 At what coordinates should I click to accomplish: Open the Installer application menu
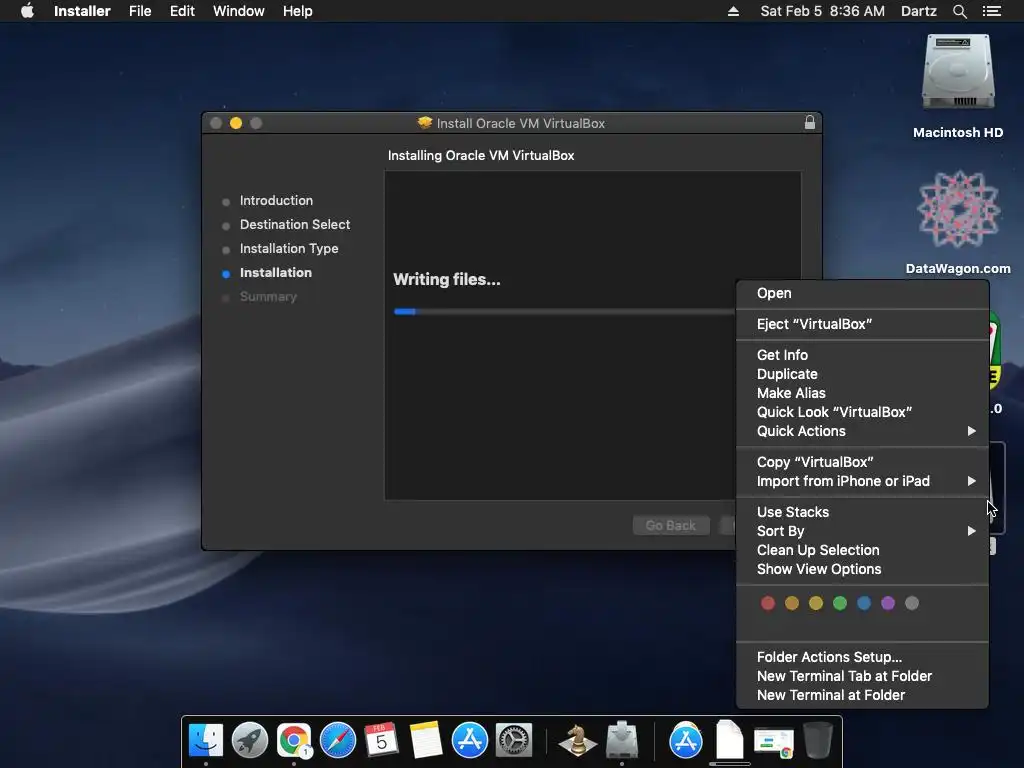(x=82, y=11)
